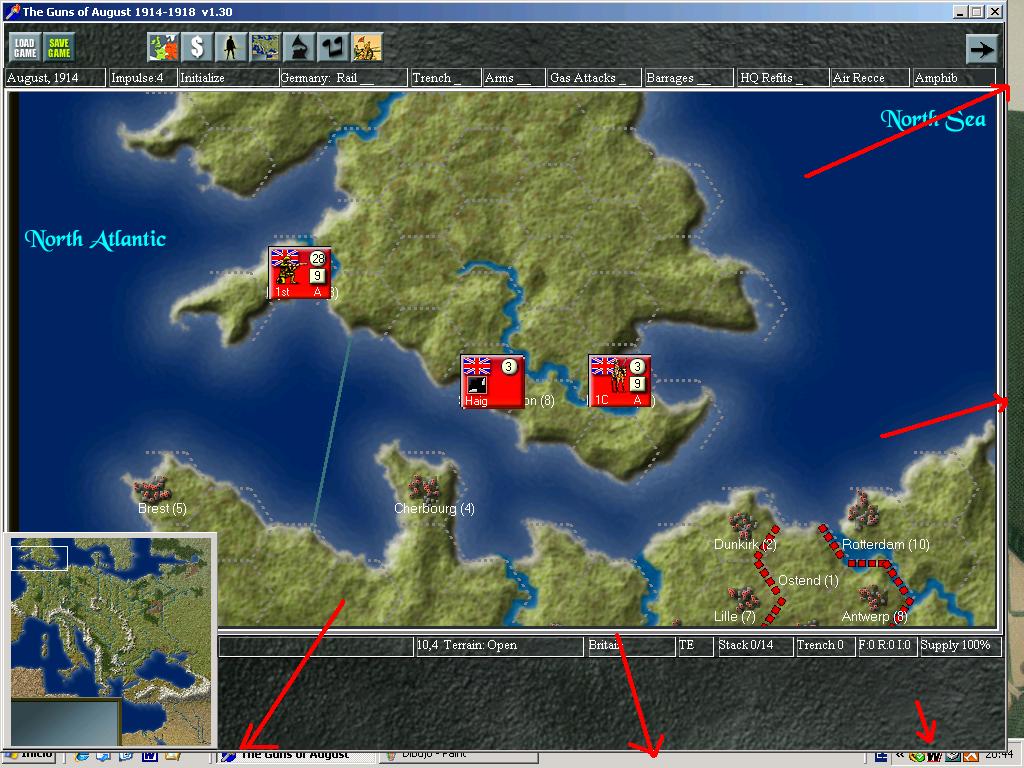Advance with the next arrow button
This screenshot has width=1024, height=768.
tap(982, 49)
